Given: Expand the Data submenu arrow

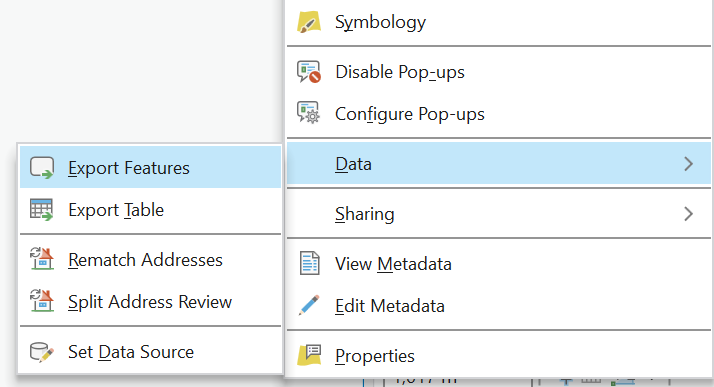Looking at the screenshot, I should click(688, 164).
